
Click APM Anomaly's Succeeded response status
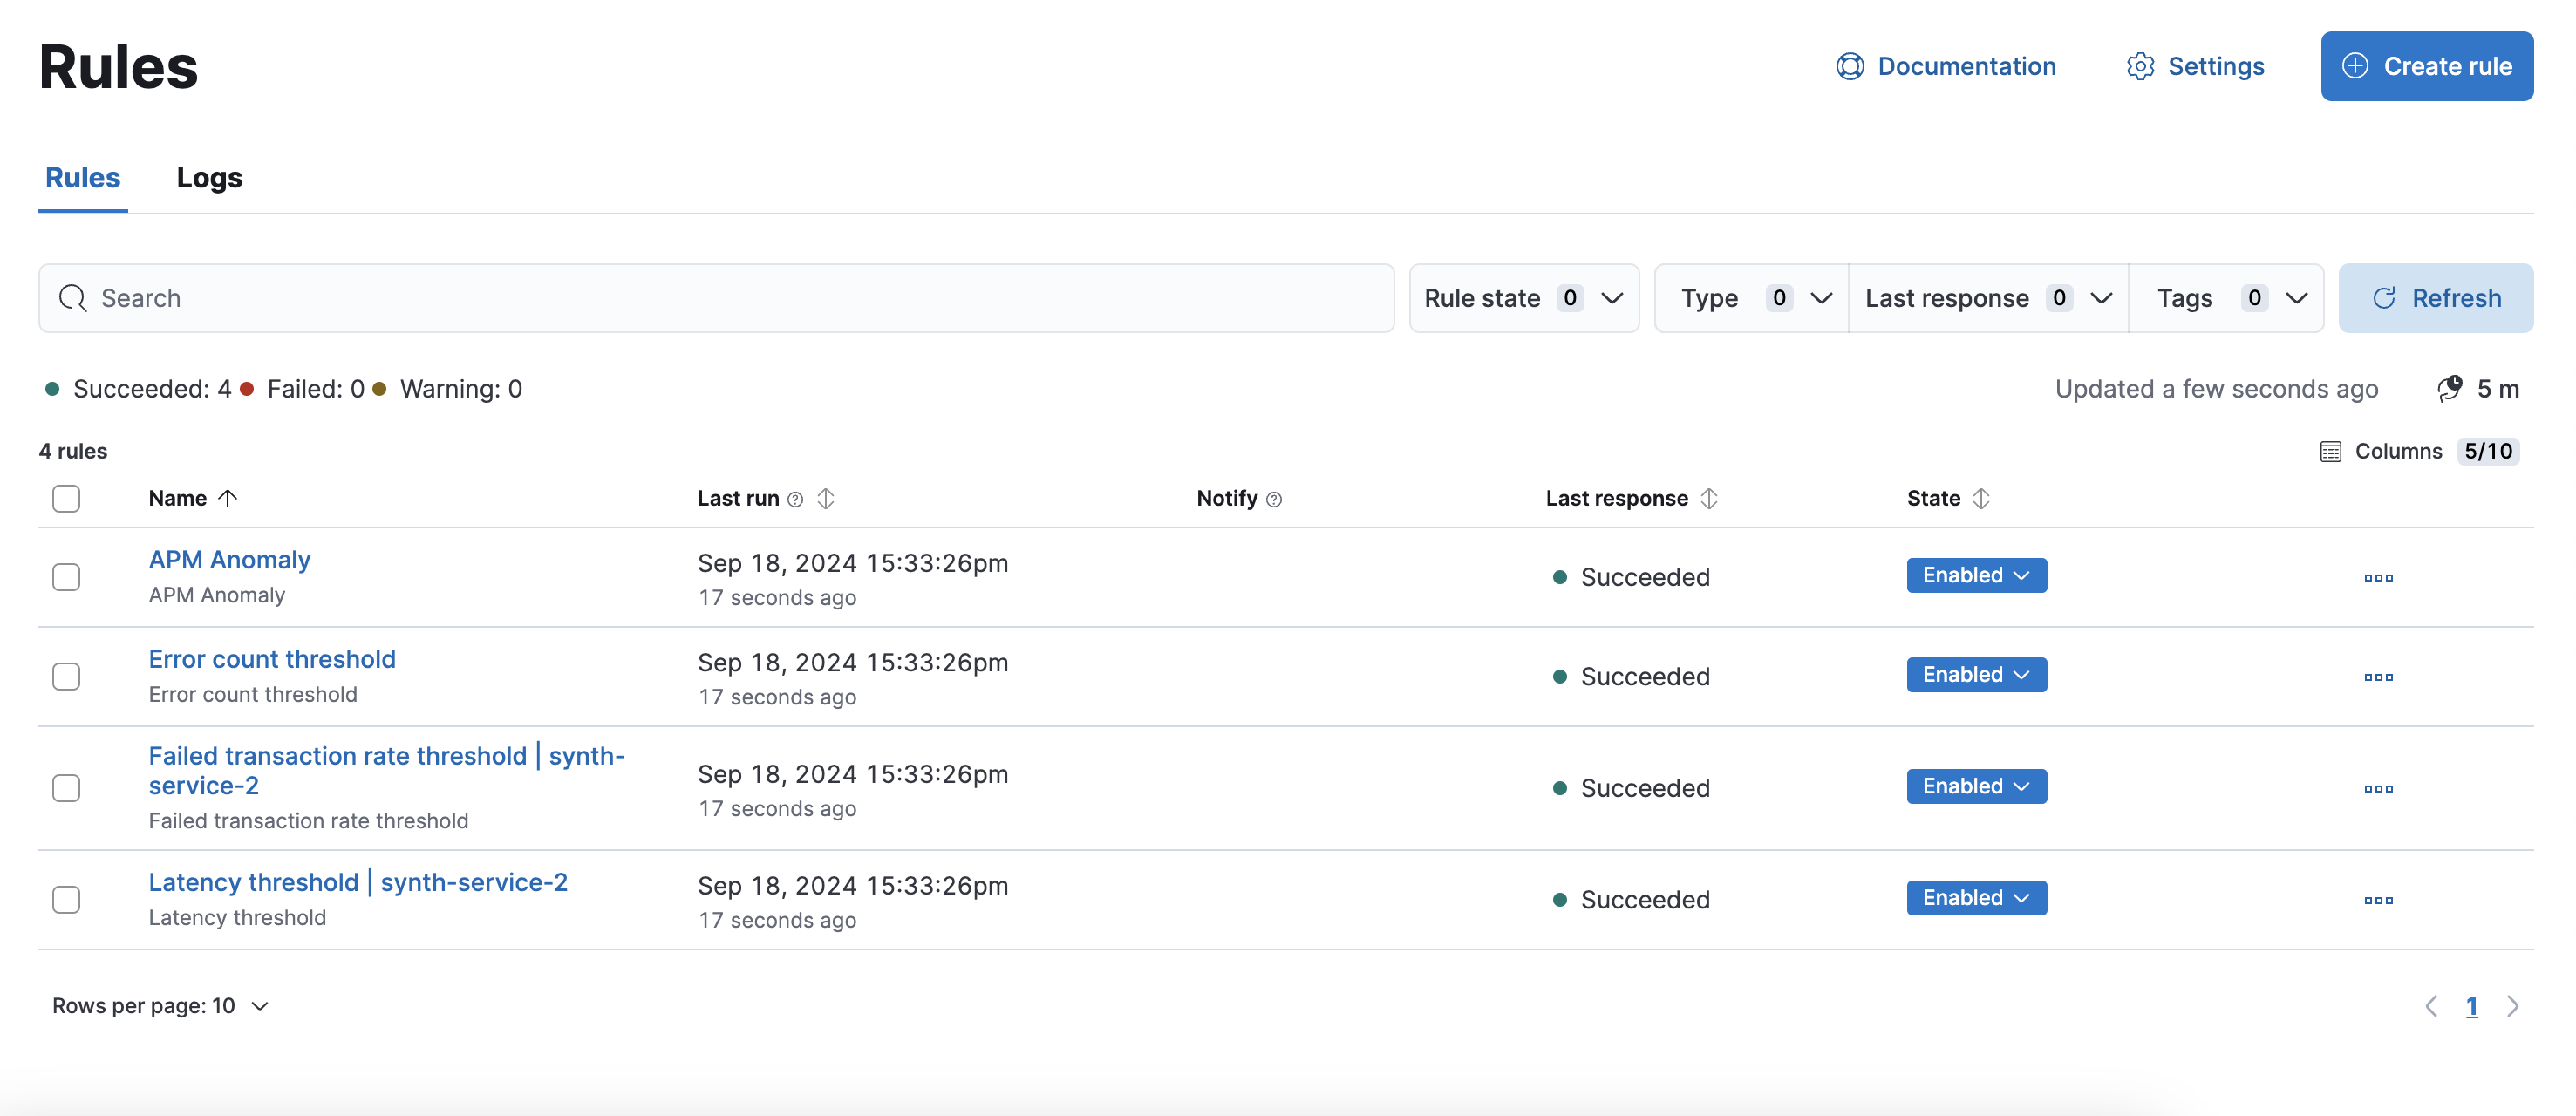pos(1631,577)
